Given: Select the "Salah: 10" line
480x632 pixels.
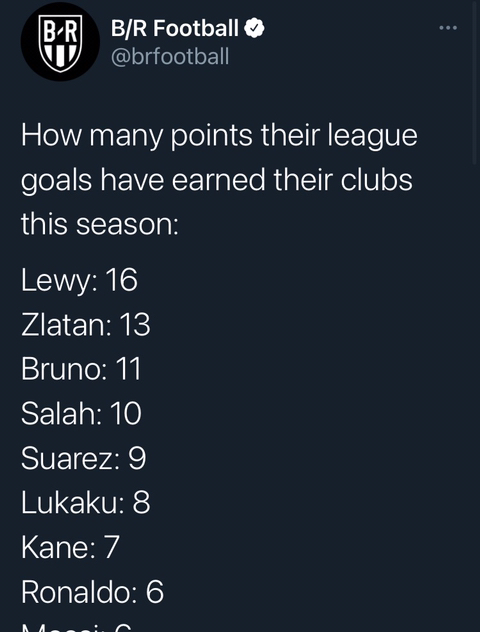Looking at the screenshot, I should (81, 414).
